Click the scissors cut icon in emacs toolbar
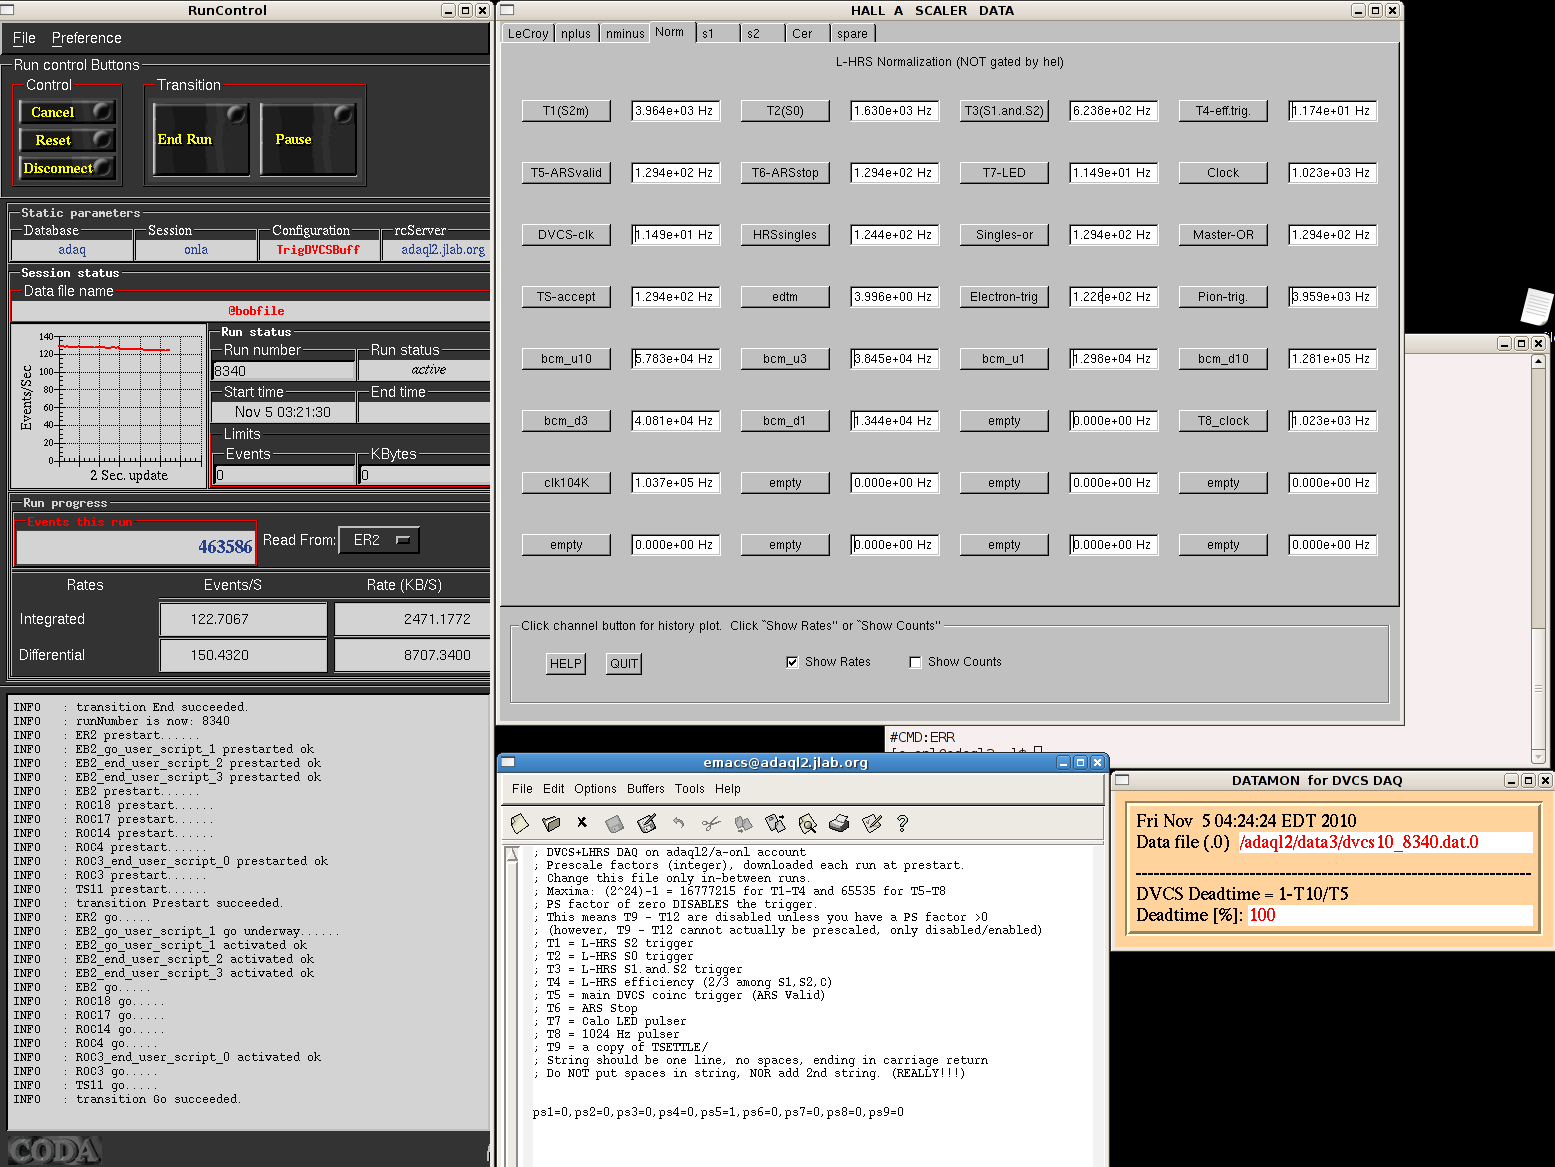The height and width of the screenshot is (1167, 1555). click(x=711, y=824)
